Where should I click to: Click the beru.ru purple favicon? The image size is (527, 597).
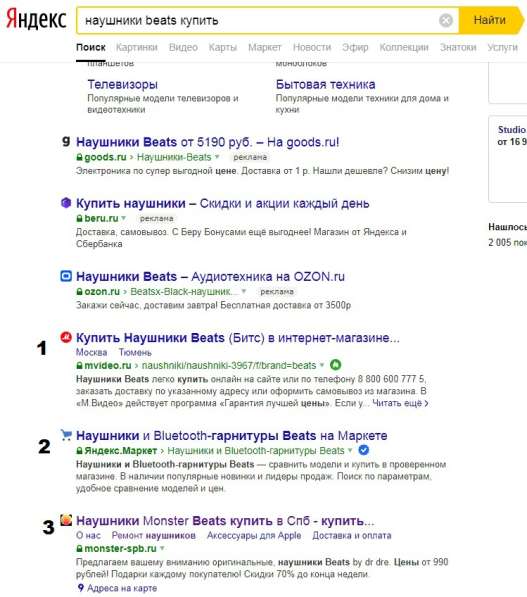click(66, 203)
